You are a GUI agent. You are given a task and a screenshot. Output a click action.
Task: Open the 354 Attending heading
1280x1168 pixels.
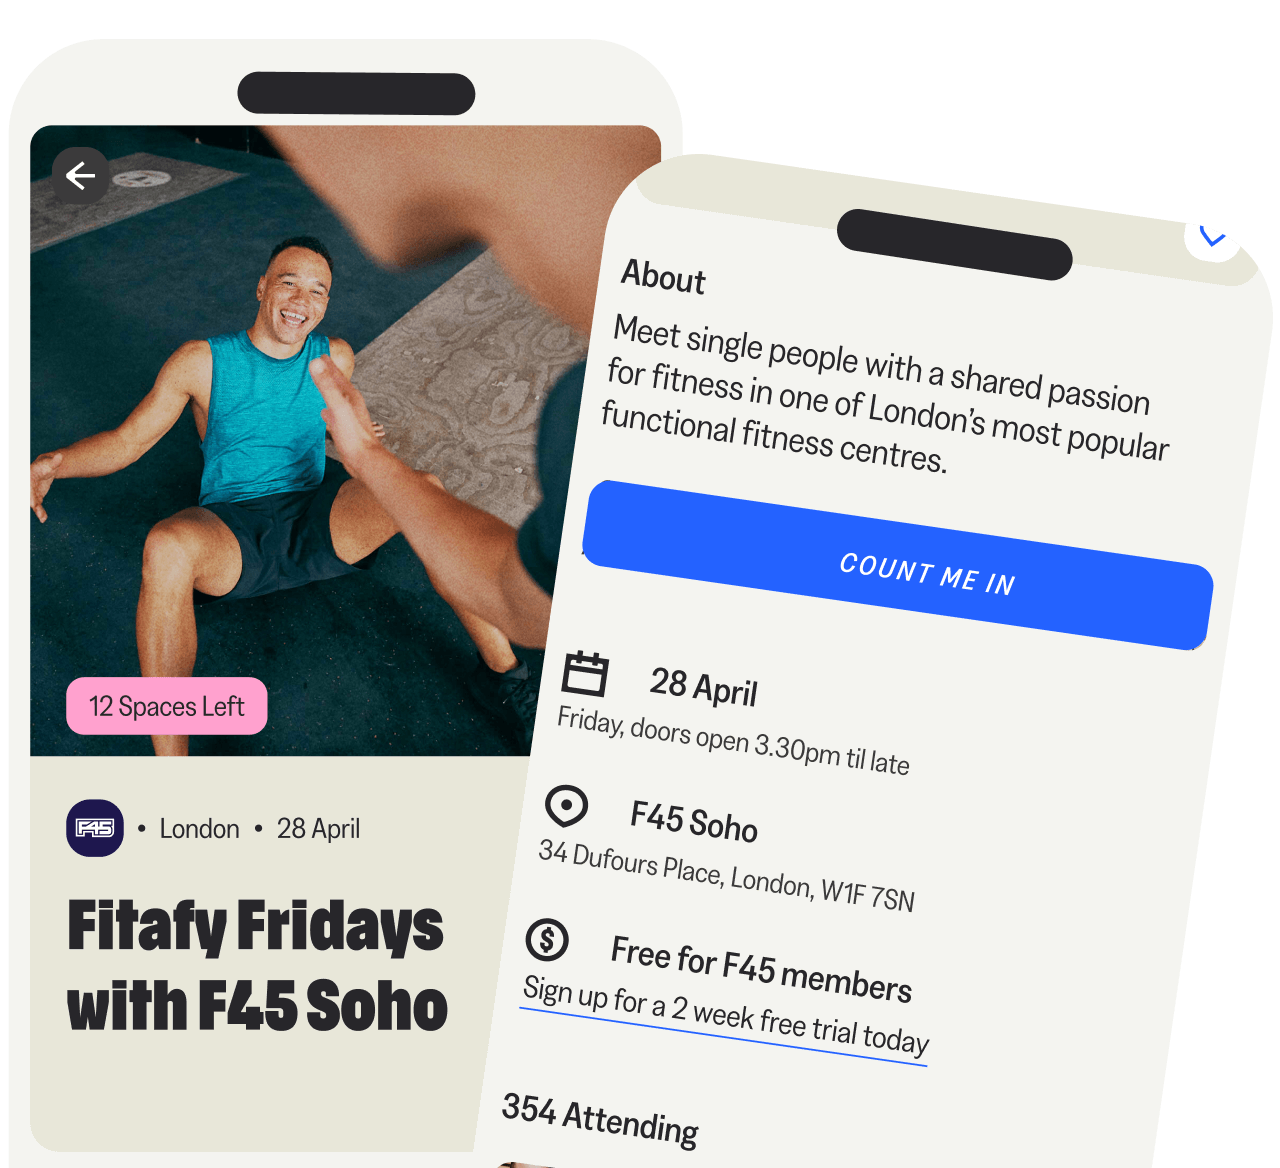coord(600,1119)
